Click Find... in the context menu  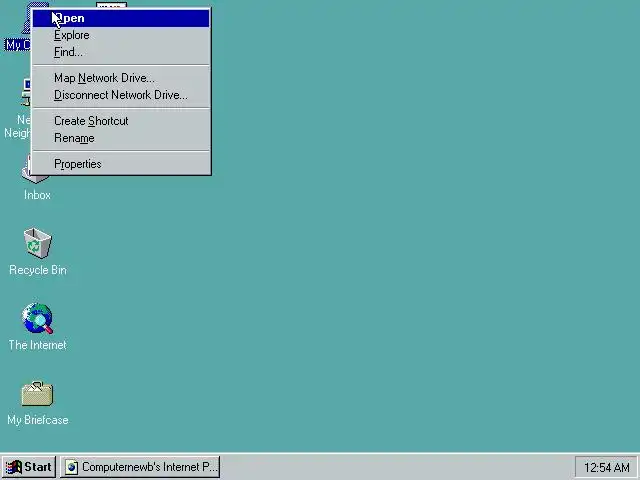pyautogui.click(x=121, y=52)
